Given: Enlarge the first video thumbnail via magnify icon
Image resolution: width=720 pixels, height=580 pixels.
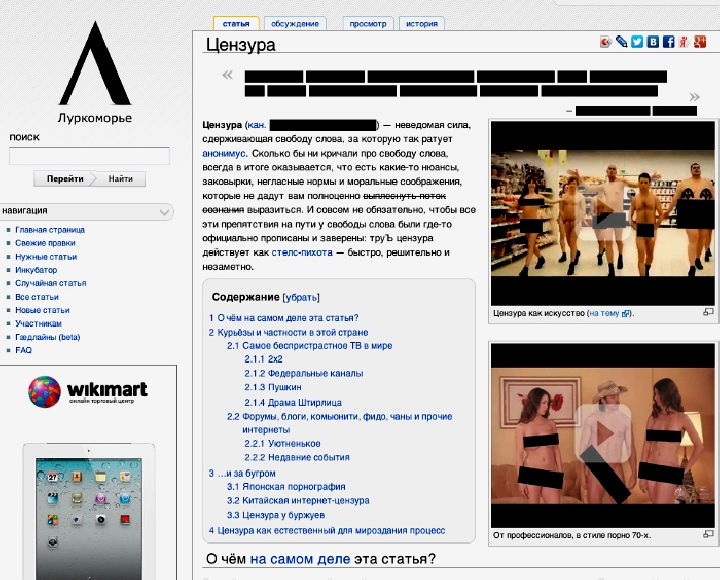Looking at the screenshot, I should click(x=708, y=313).
